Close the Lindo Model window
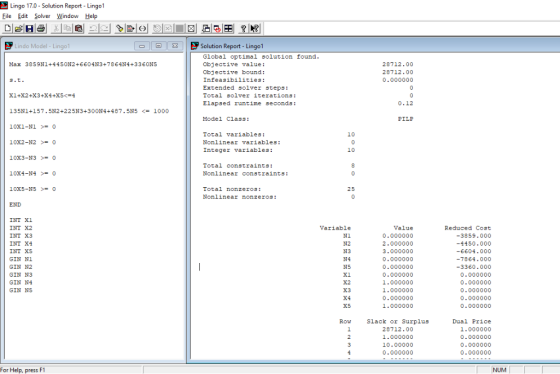The width and height of the screenshot is (560, 374). click(x=175, y=46)
